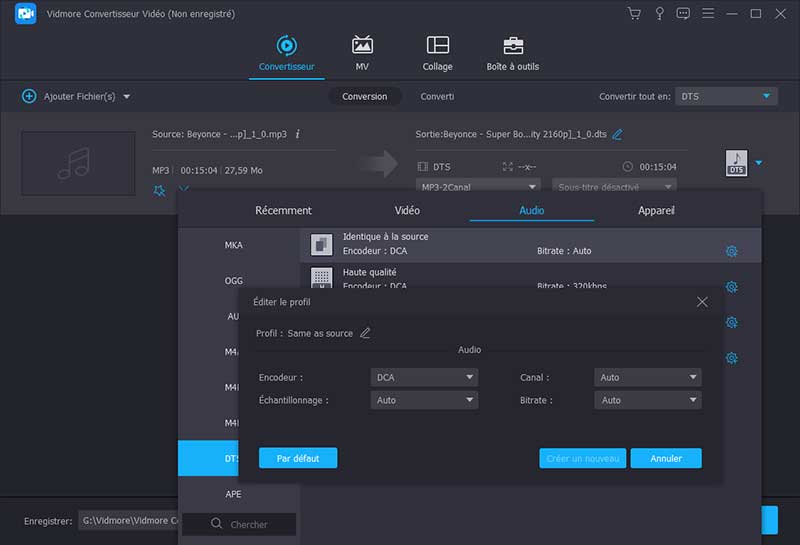Open the MV module icon
Image resolution: width=800 pixels, height=545 pixels.
coord(362,54)
